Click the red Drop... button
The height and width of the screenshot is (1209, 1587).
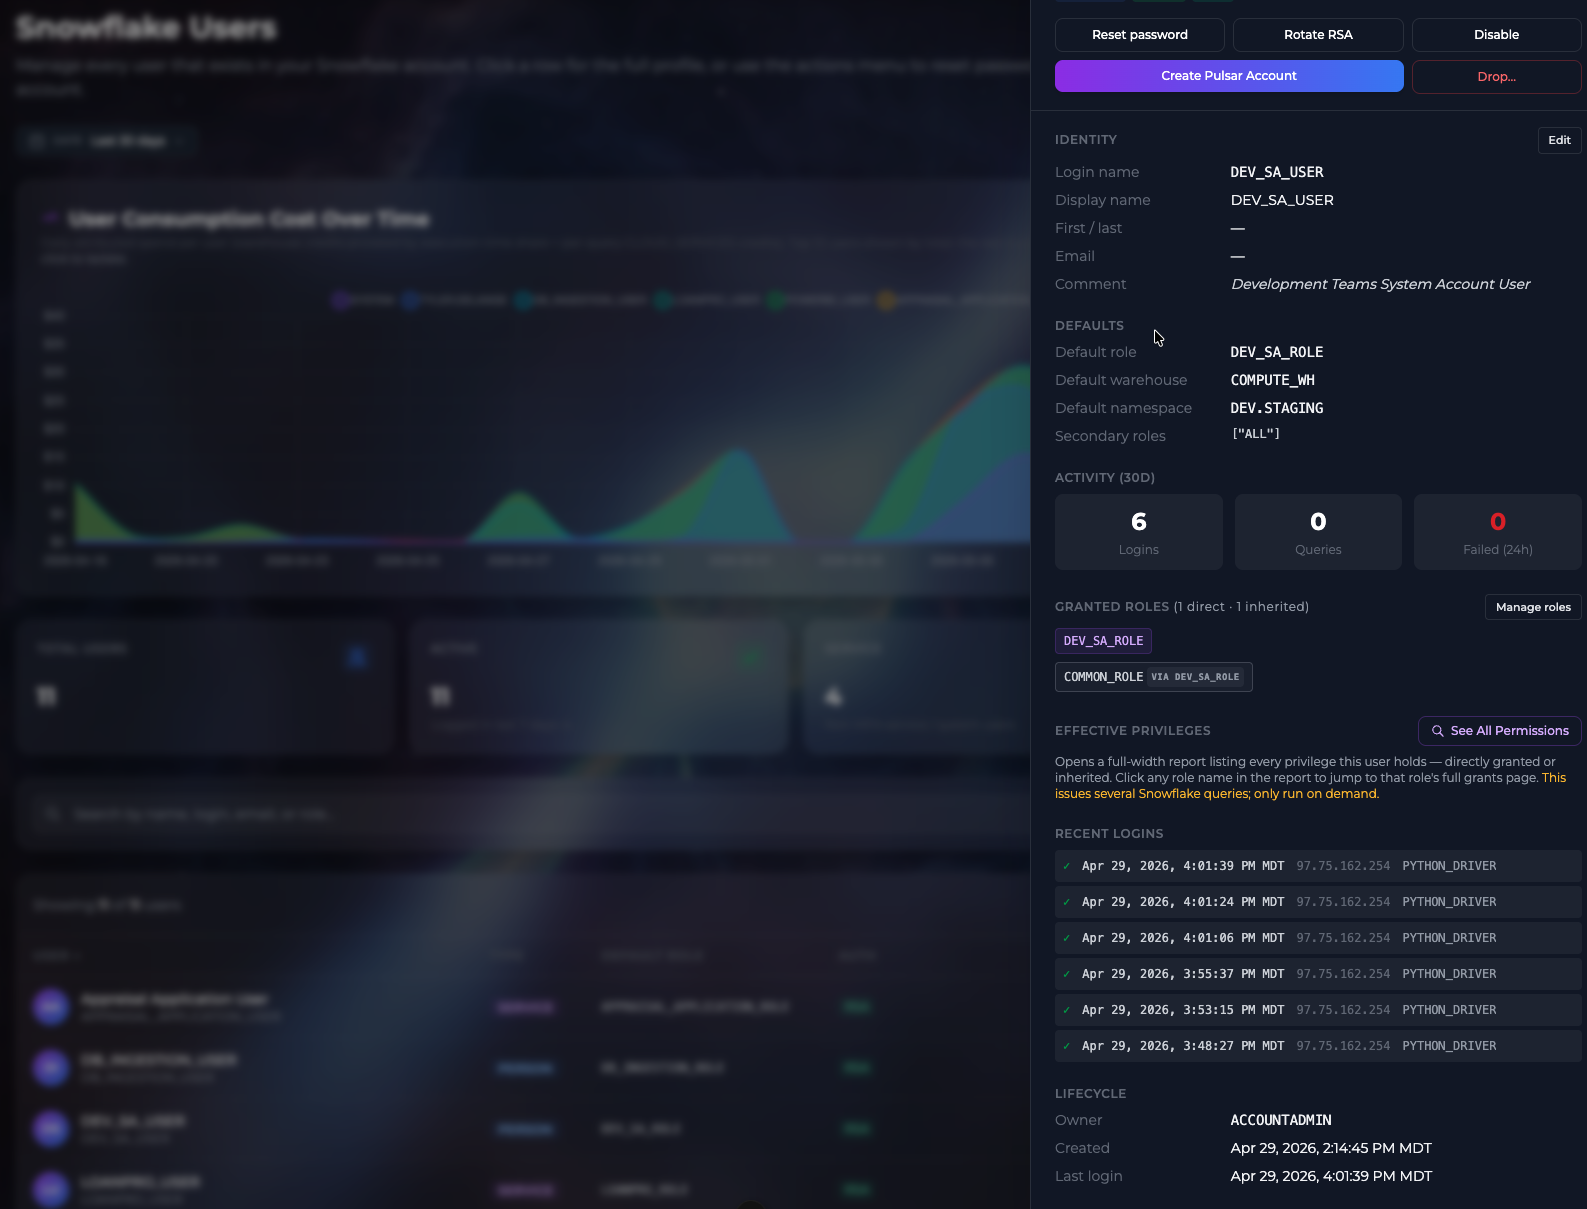[1496, 77]
